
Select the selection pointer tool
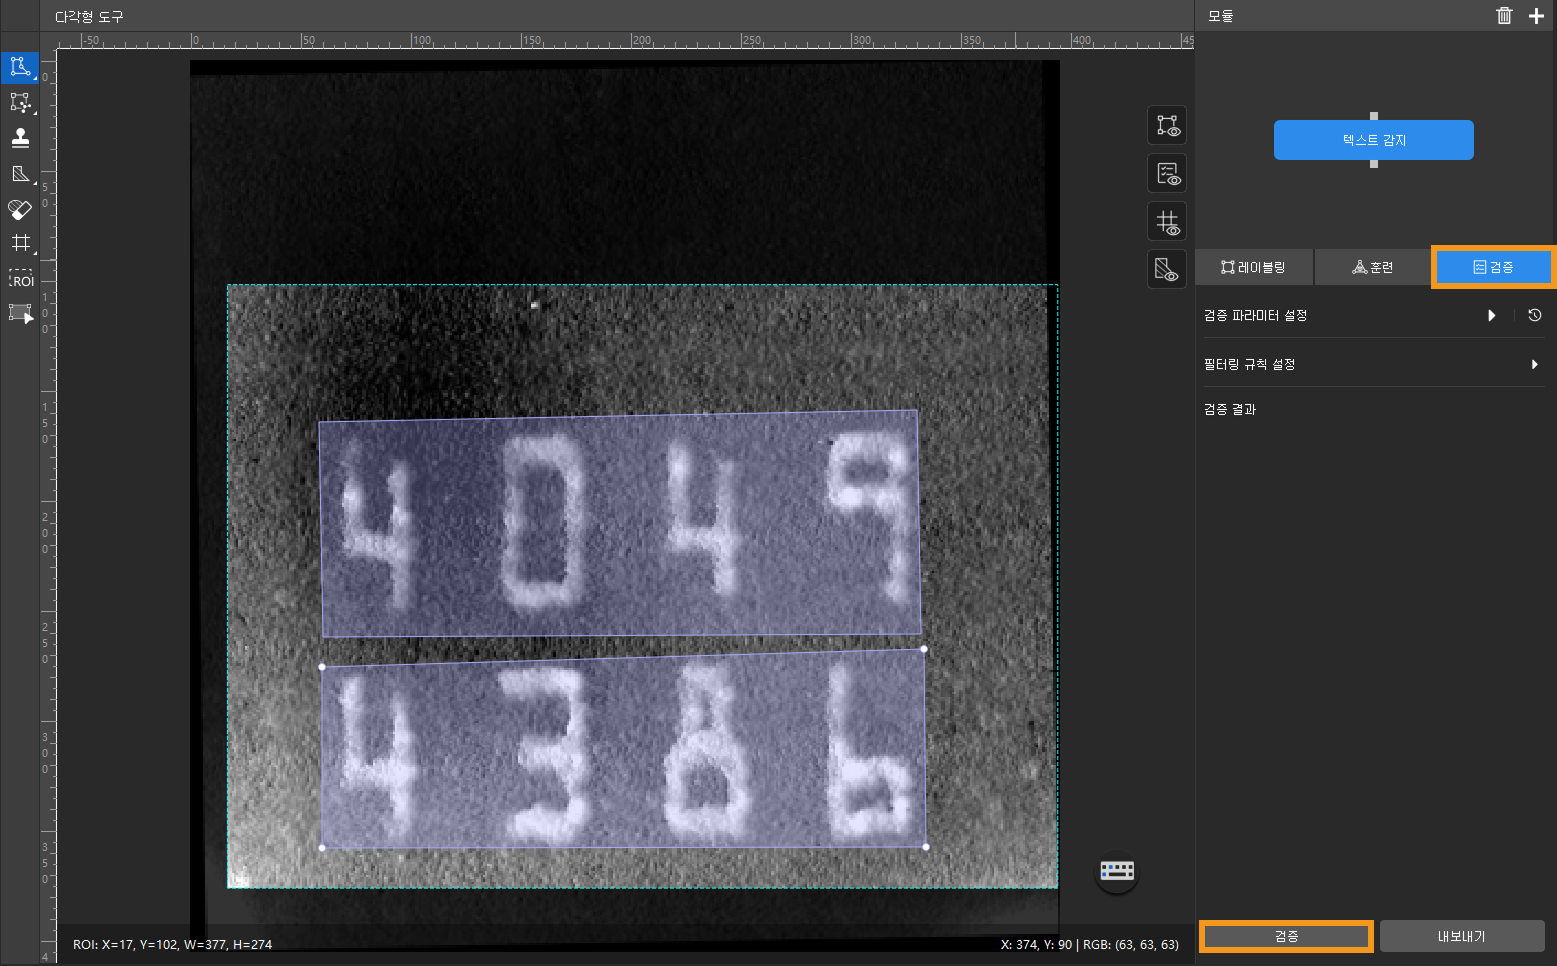20,313
